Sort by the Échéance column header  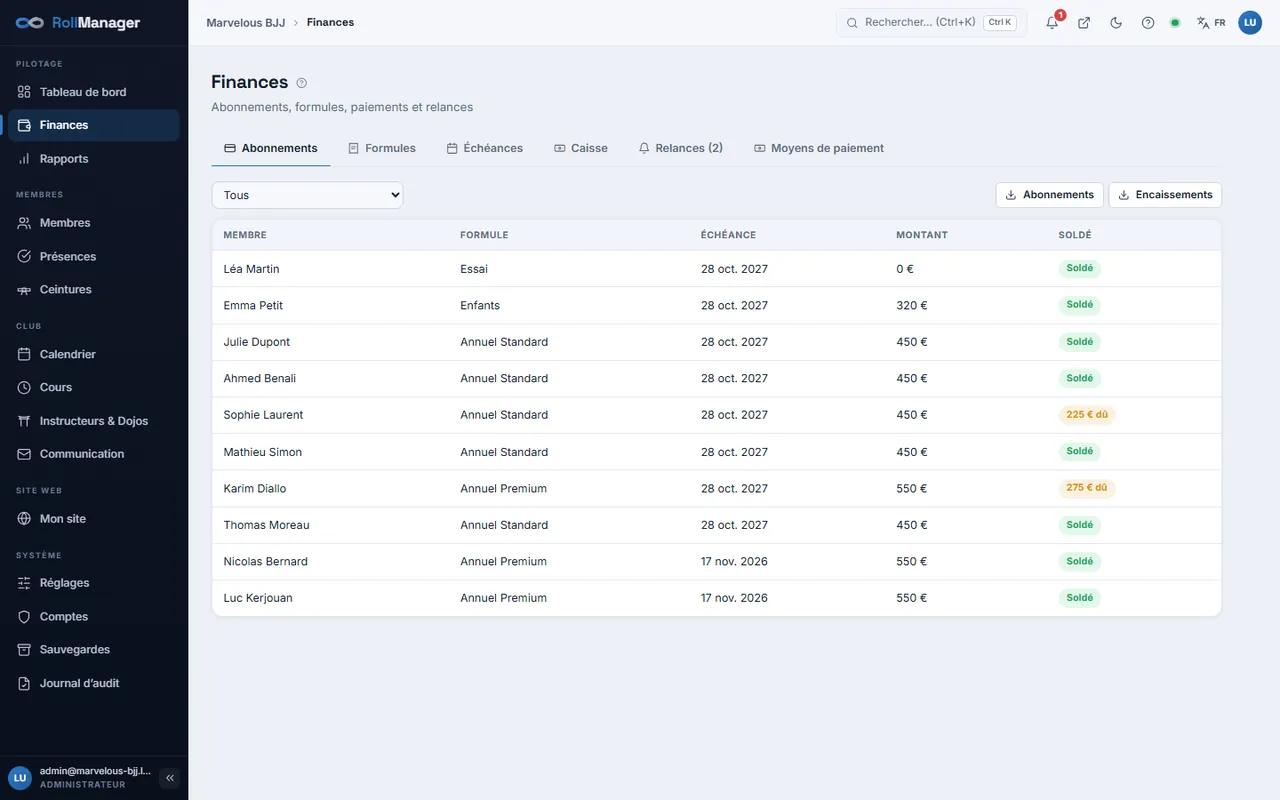[x=728, y=235]
